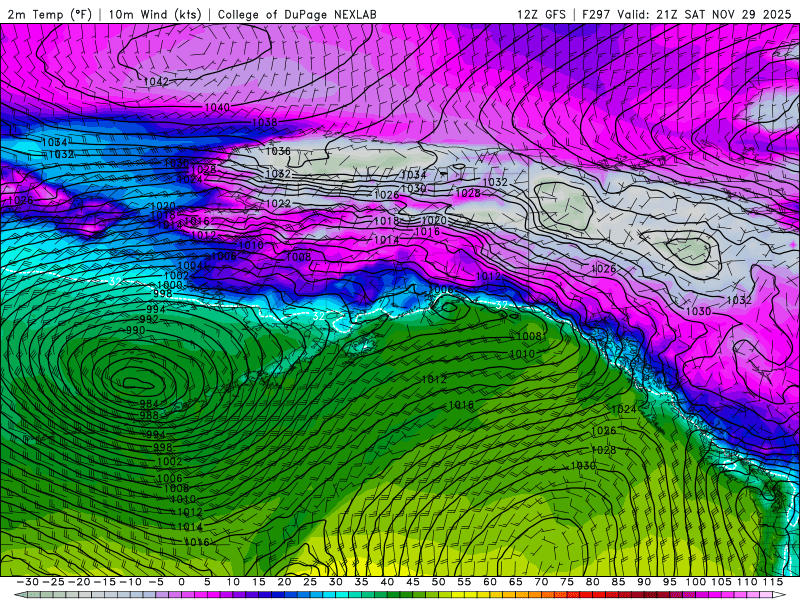Click the 115 label on the temperature scale
The image size is (800, 600).
pos(772,582)
